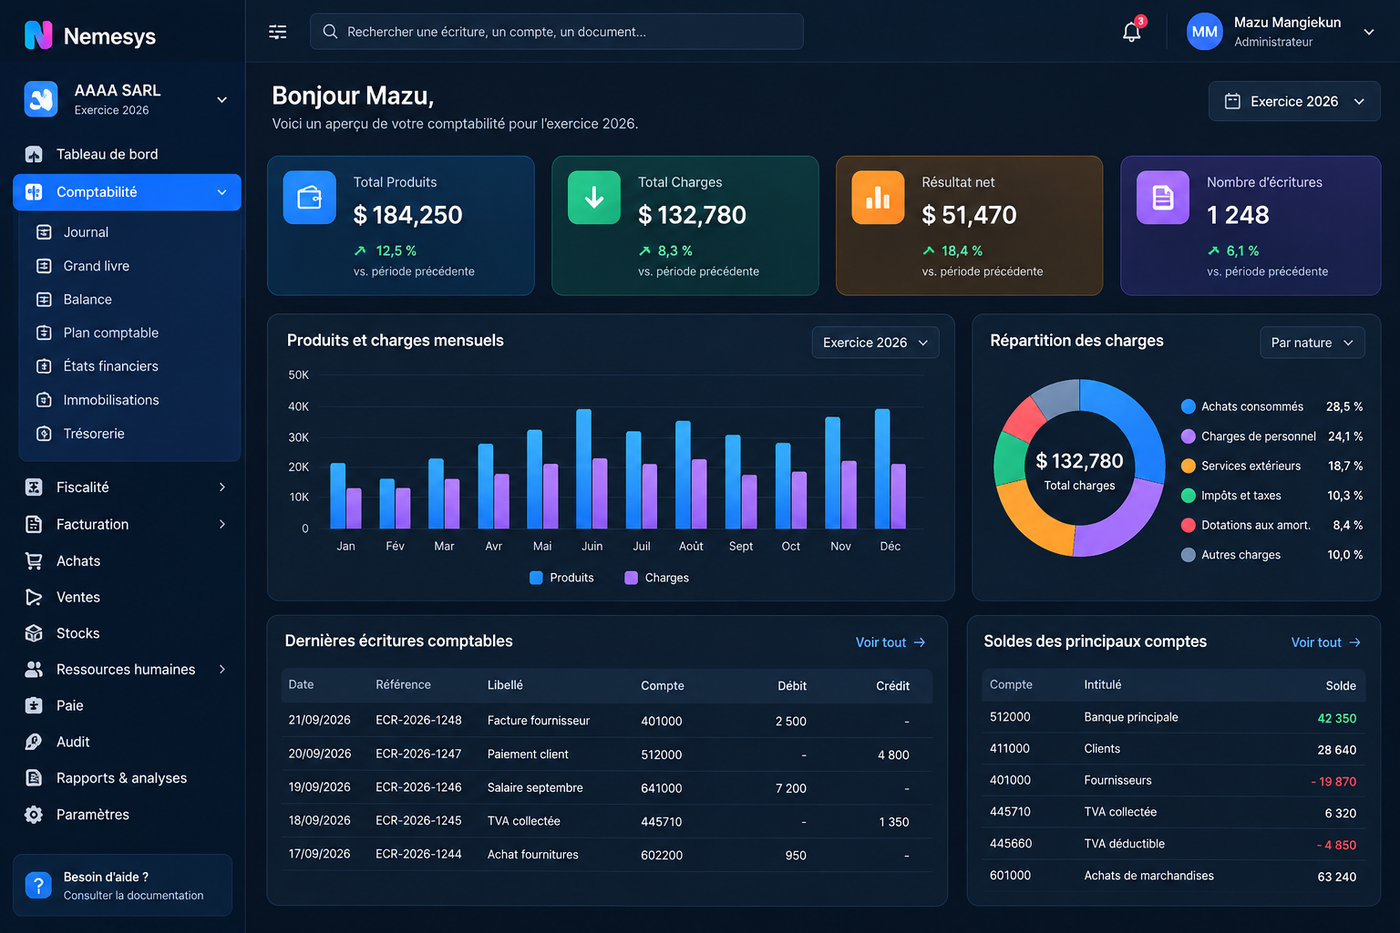The height and width of the screenshot is (933, 1400).
Task: Click the Grand livre icon
Action: pos(44,266)
